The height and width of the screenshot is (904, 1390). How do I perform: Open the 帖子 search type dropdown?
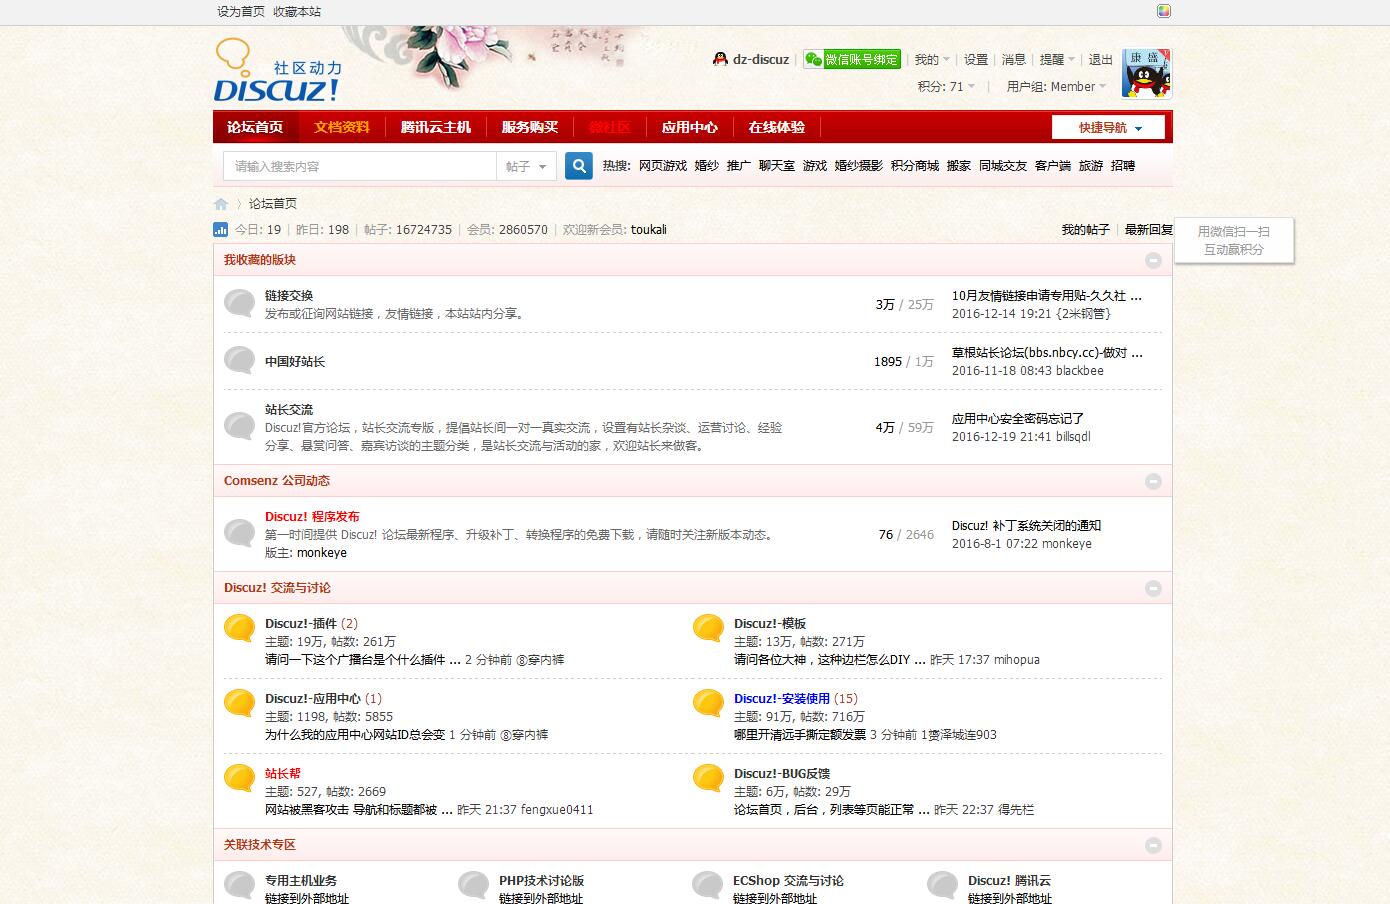(x=526, y=166)
